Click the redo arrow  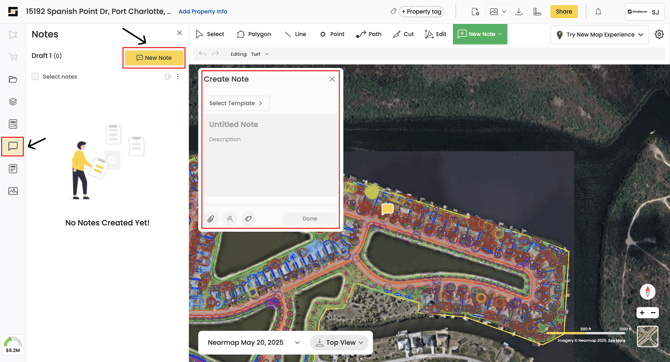coord(215,54)
